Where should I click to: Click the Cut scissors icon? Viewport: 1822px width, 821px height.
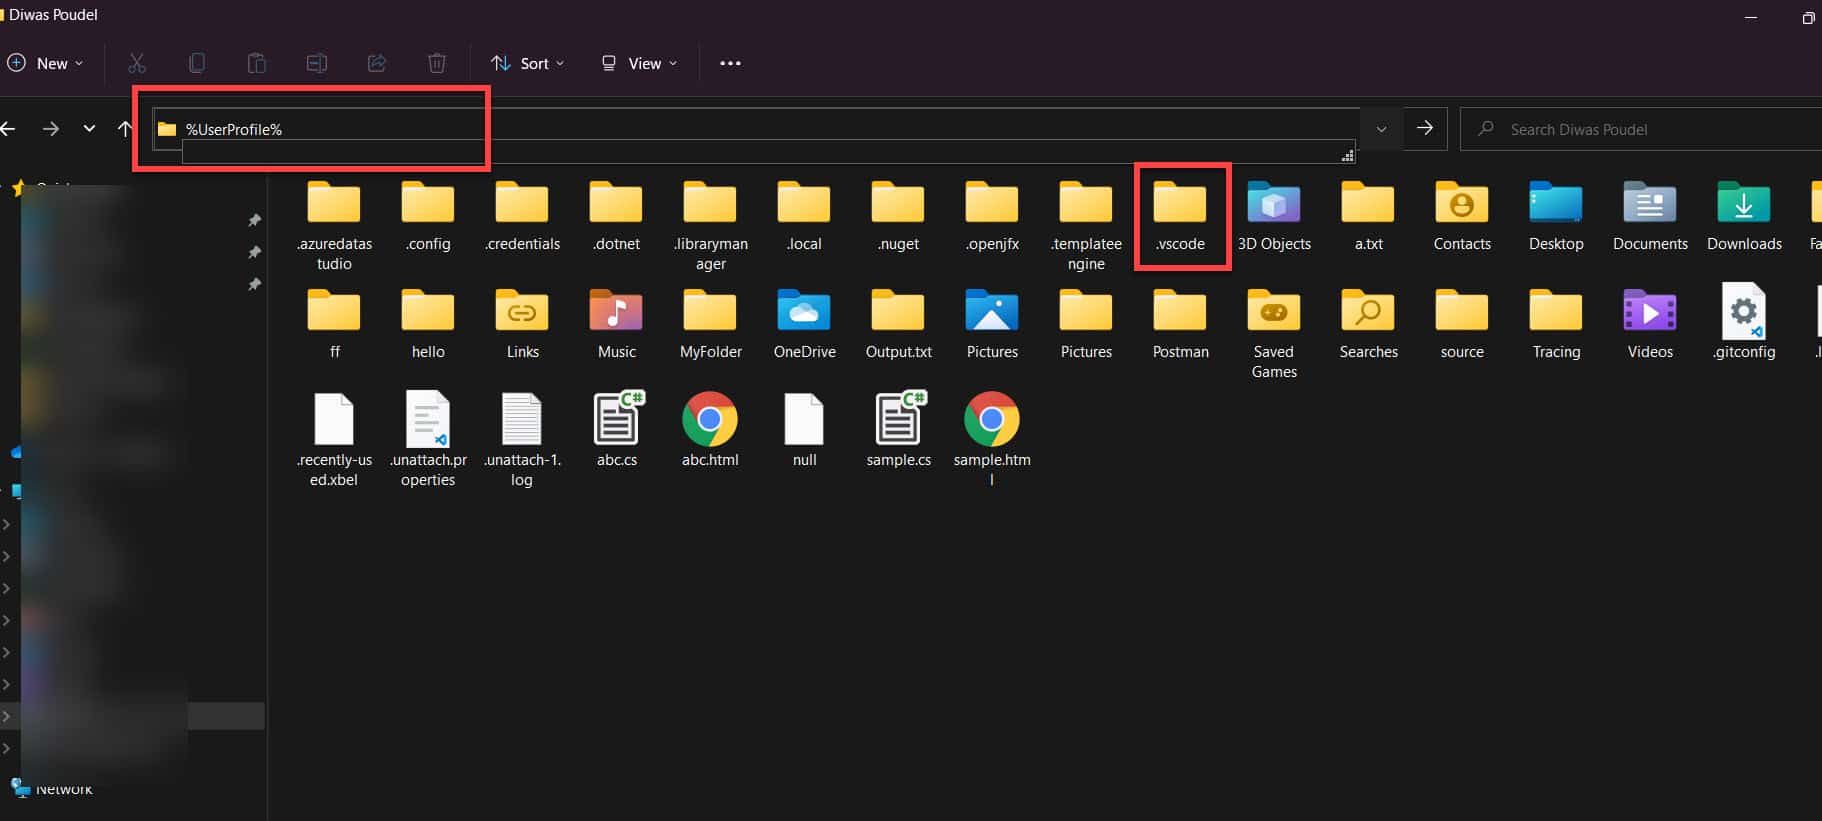137,63
